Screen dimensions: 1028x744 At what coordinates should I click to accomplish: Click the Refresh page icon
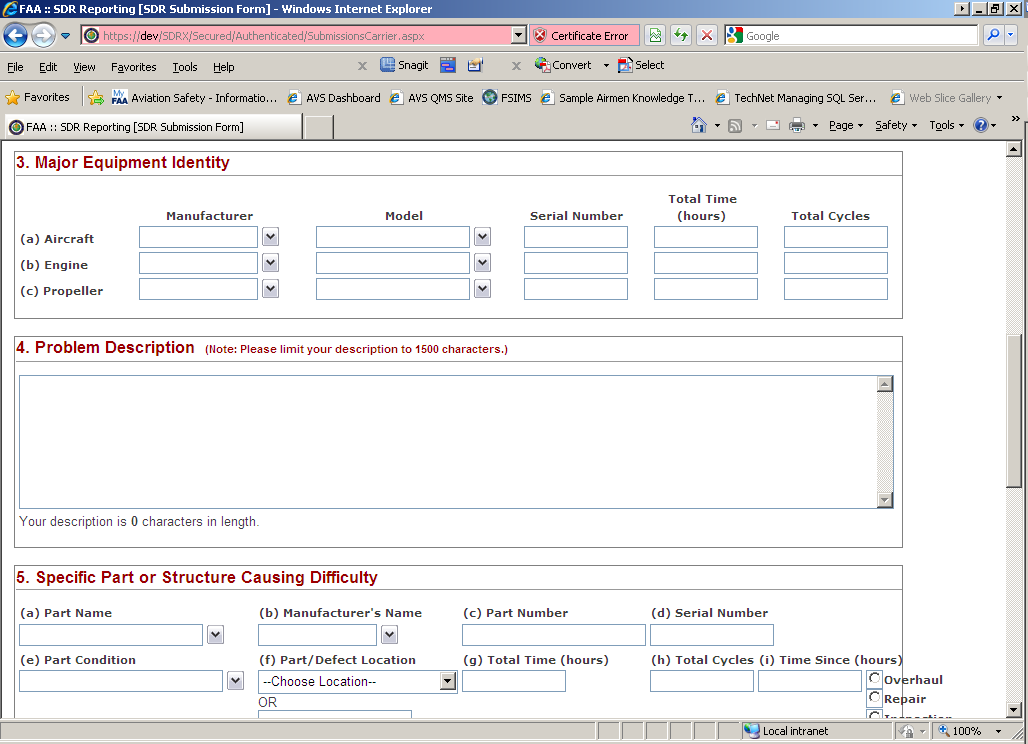(681, 36)
